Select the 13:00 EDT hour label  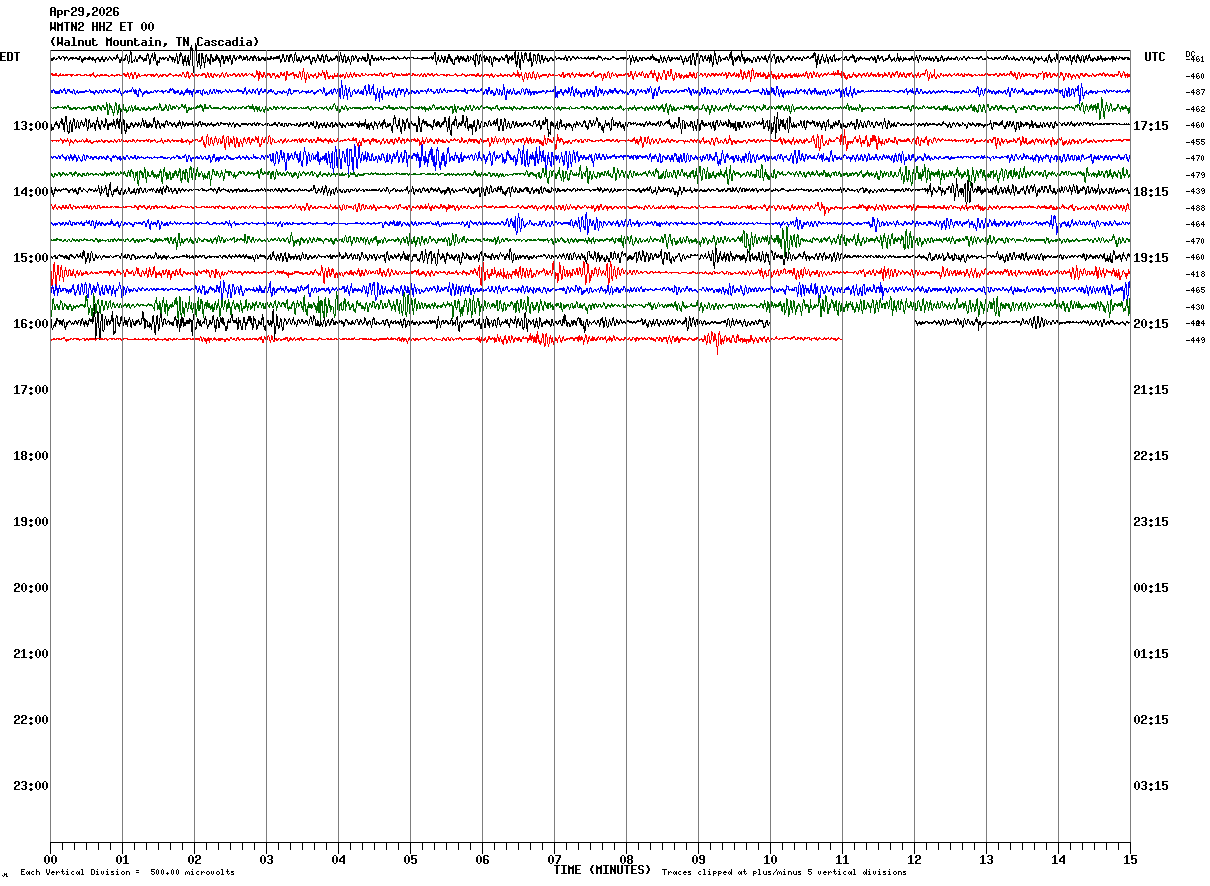tap(31, 126)
